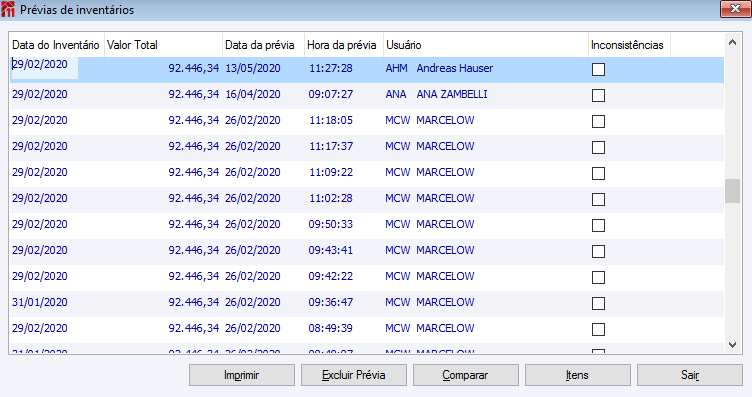Click the time 09:42:22
Screen dimensions: 752x397
pos(331,276)
